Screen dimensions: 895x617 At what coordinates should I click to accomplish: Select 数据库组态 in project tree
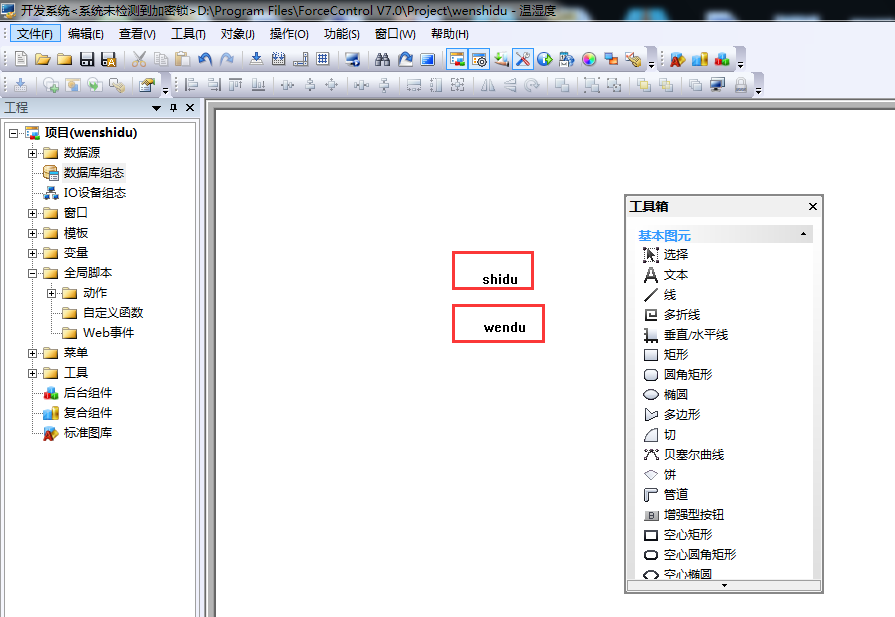tap(94, 173)
